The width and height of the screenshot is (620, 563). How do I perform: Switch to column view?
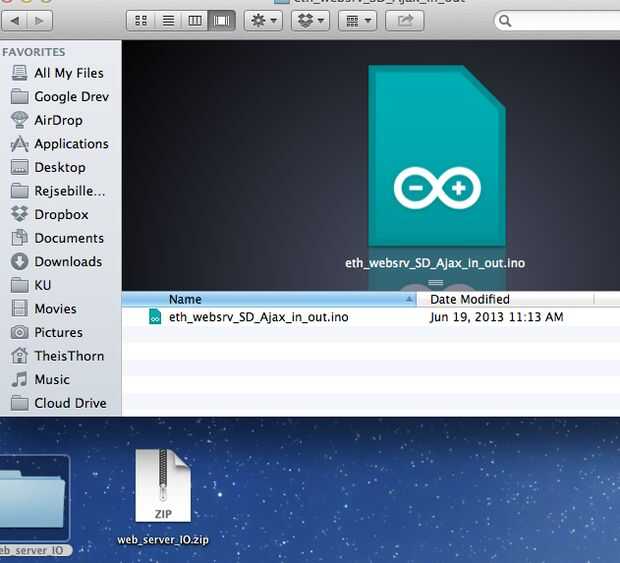coord(195,21)
